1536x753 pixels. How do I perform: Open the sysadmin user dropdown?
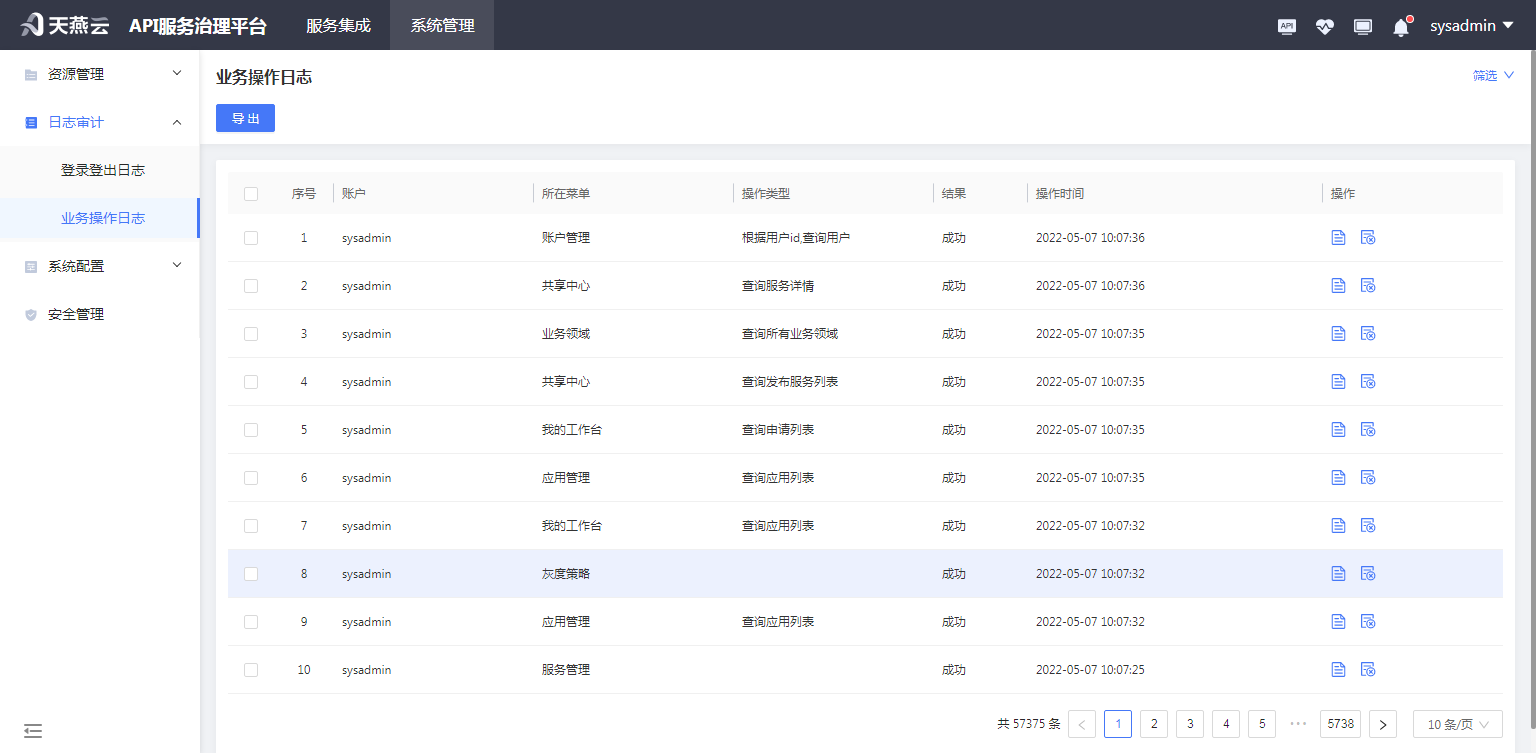(1470, 25)
